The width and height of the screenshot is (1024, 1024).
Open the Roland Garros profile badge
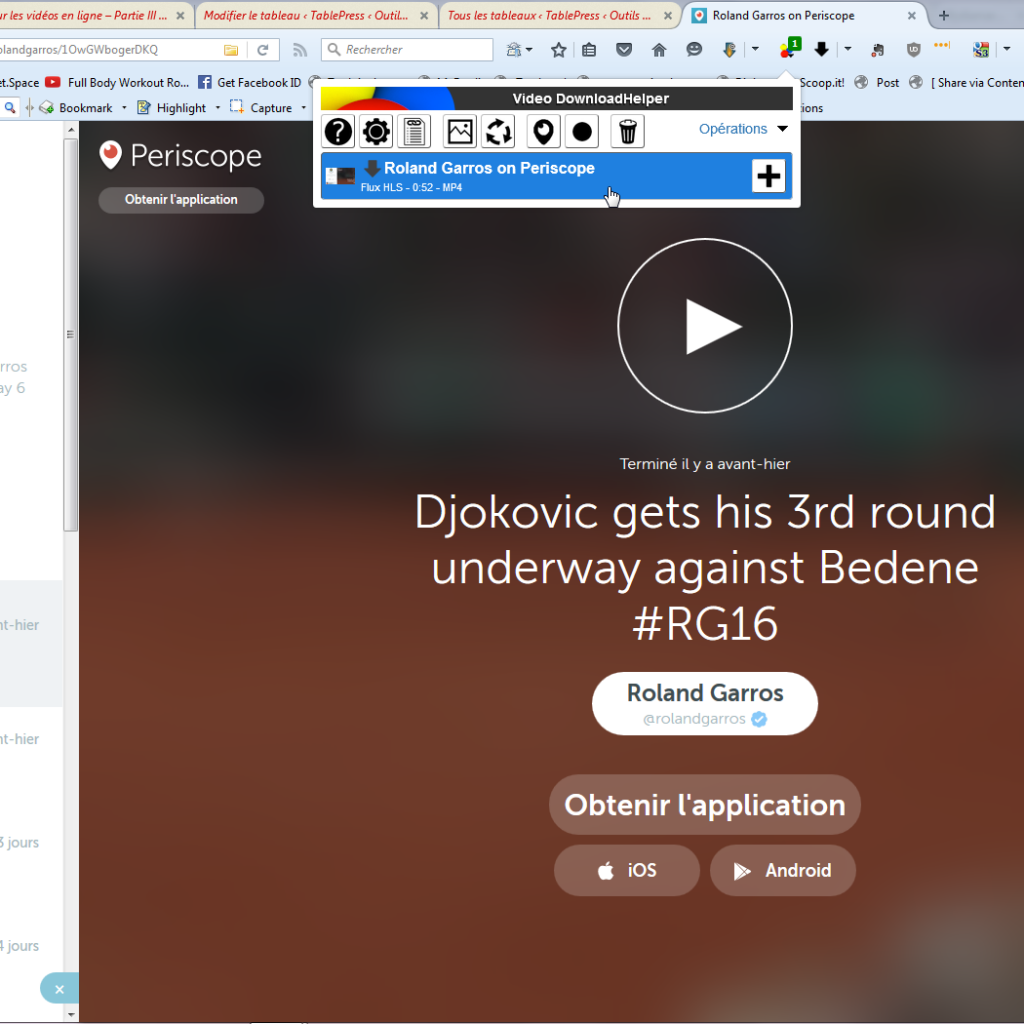[705, 703]
